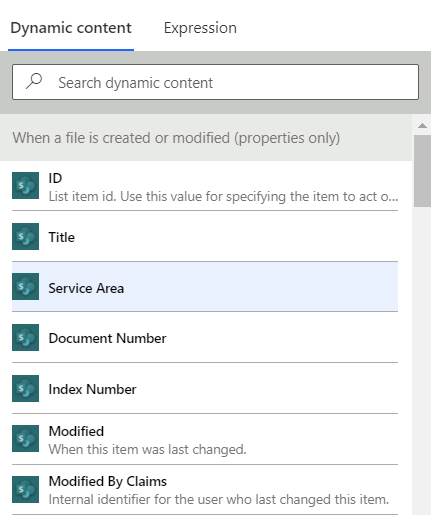Select the ID dynamic content item
Screen dimensions: 431x515
click(205, 186)
